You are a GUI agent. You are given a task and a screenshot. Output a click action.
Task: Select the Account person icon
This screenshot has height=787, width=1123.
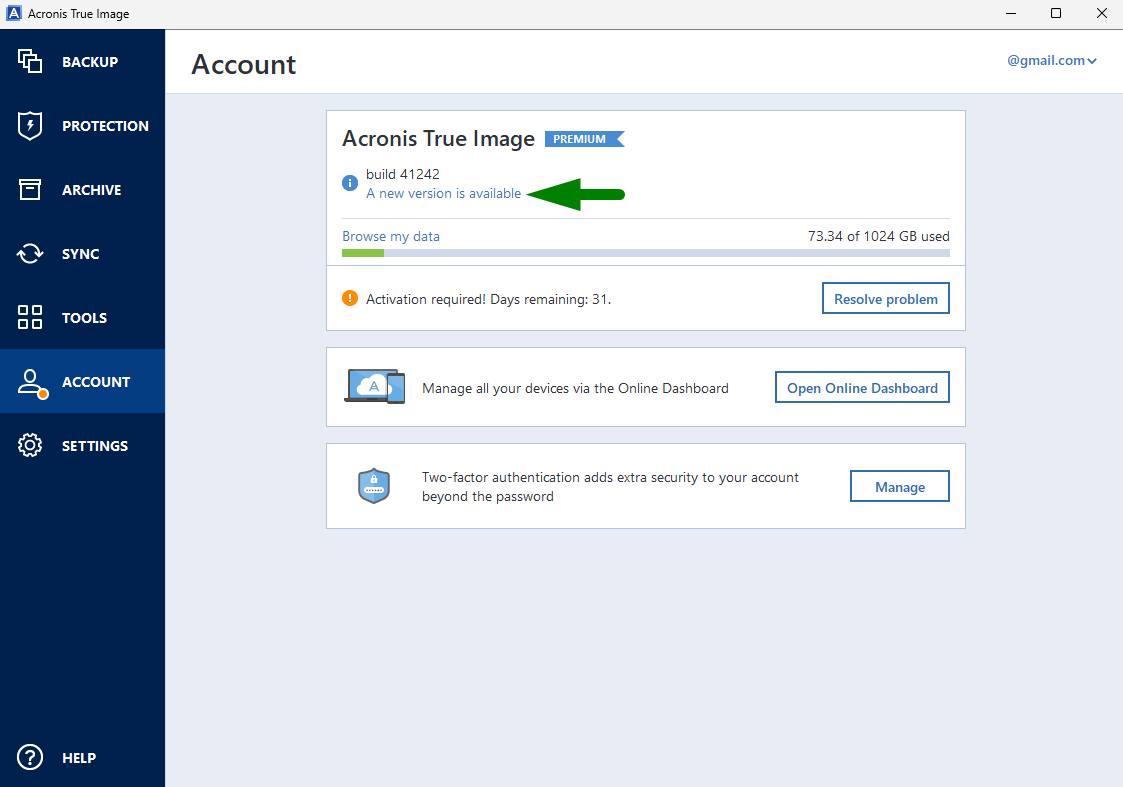click(30, 381)
